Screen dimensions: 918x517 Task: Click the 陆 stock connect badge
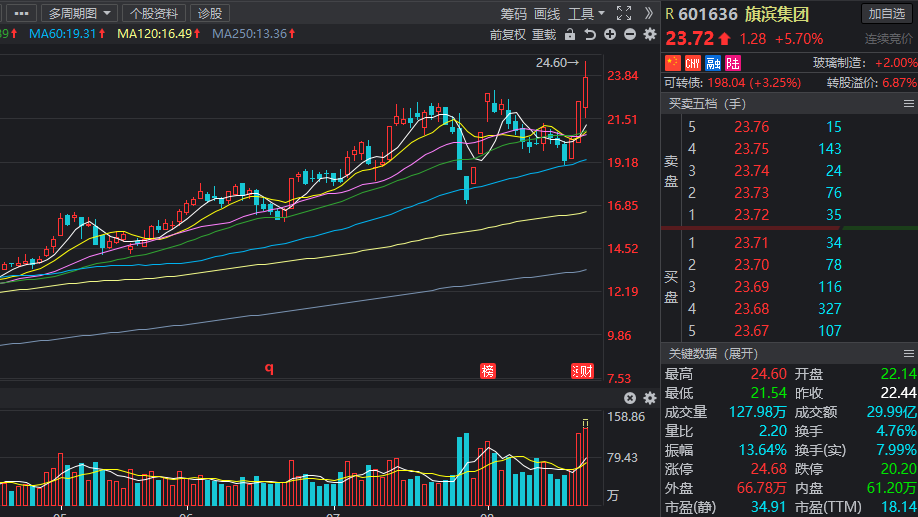732,63
